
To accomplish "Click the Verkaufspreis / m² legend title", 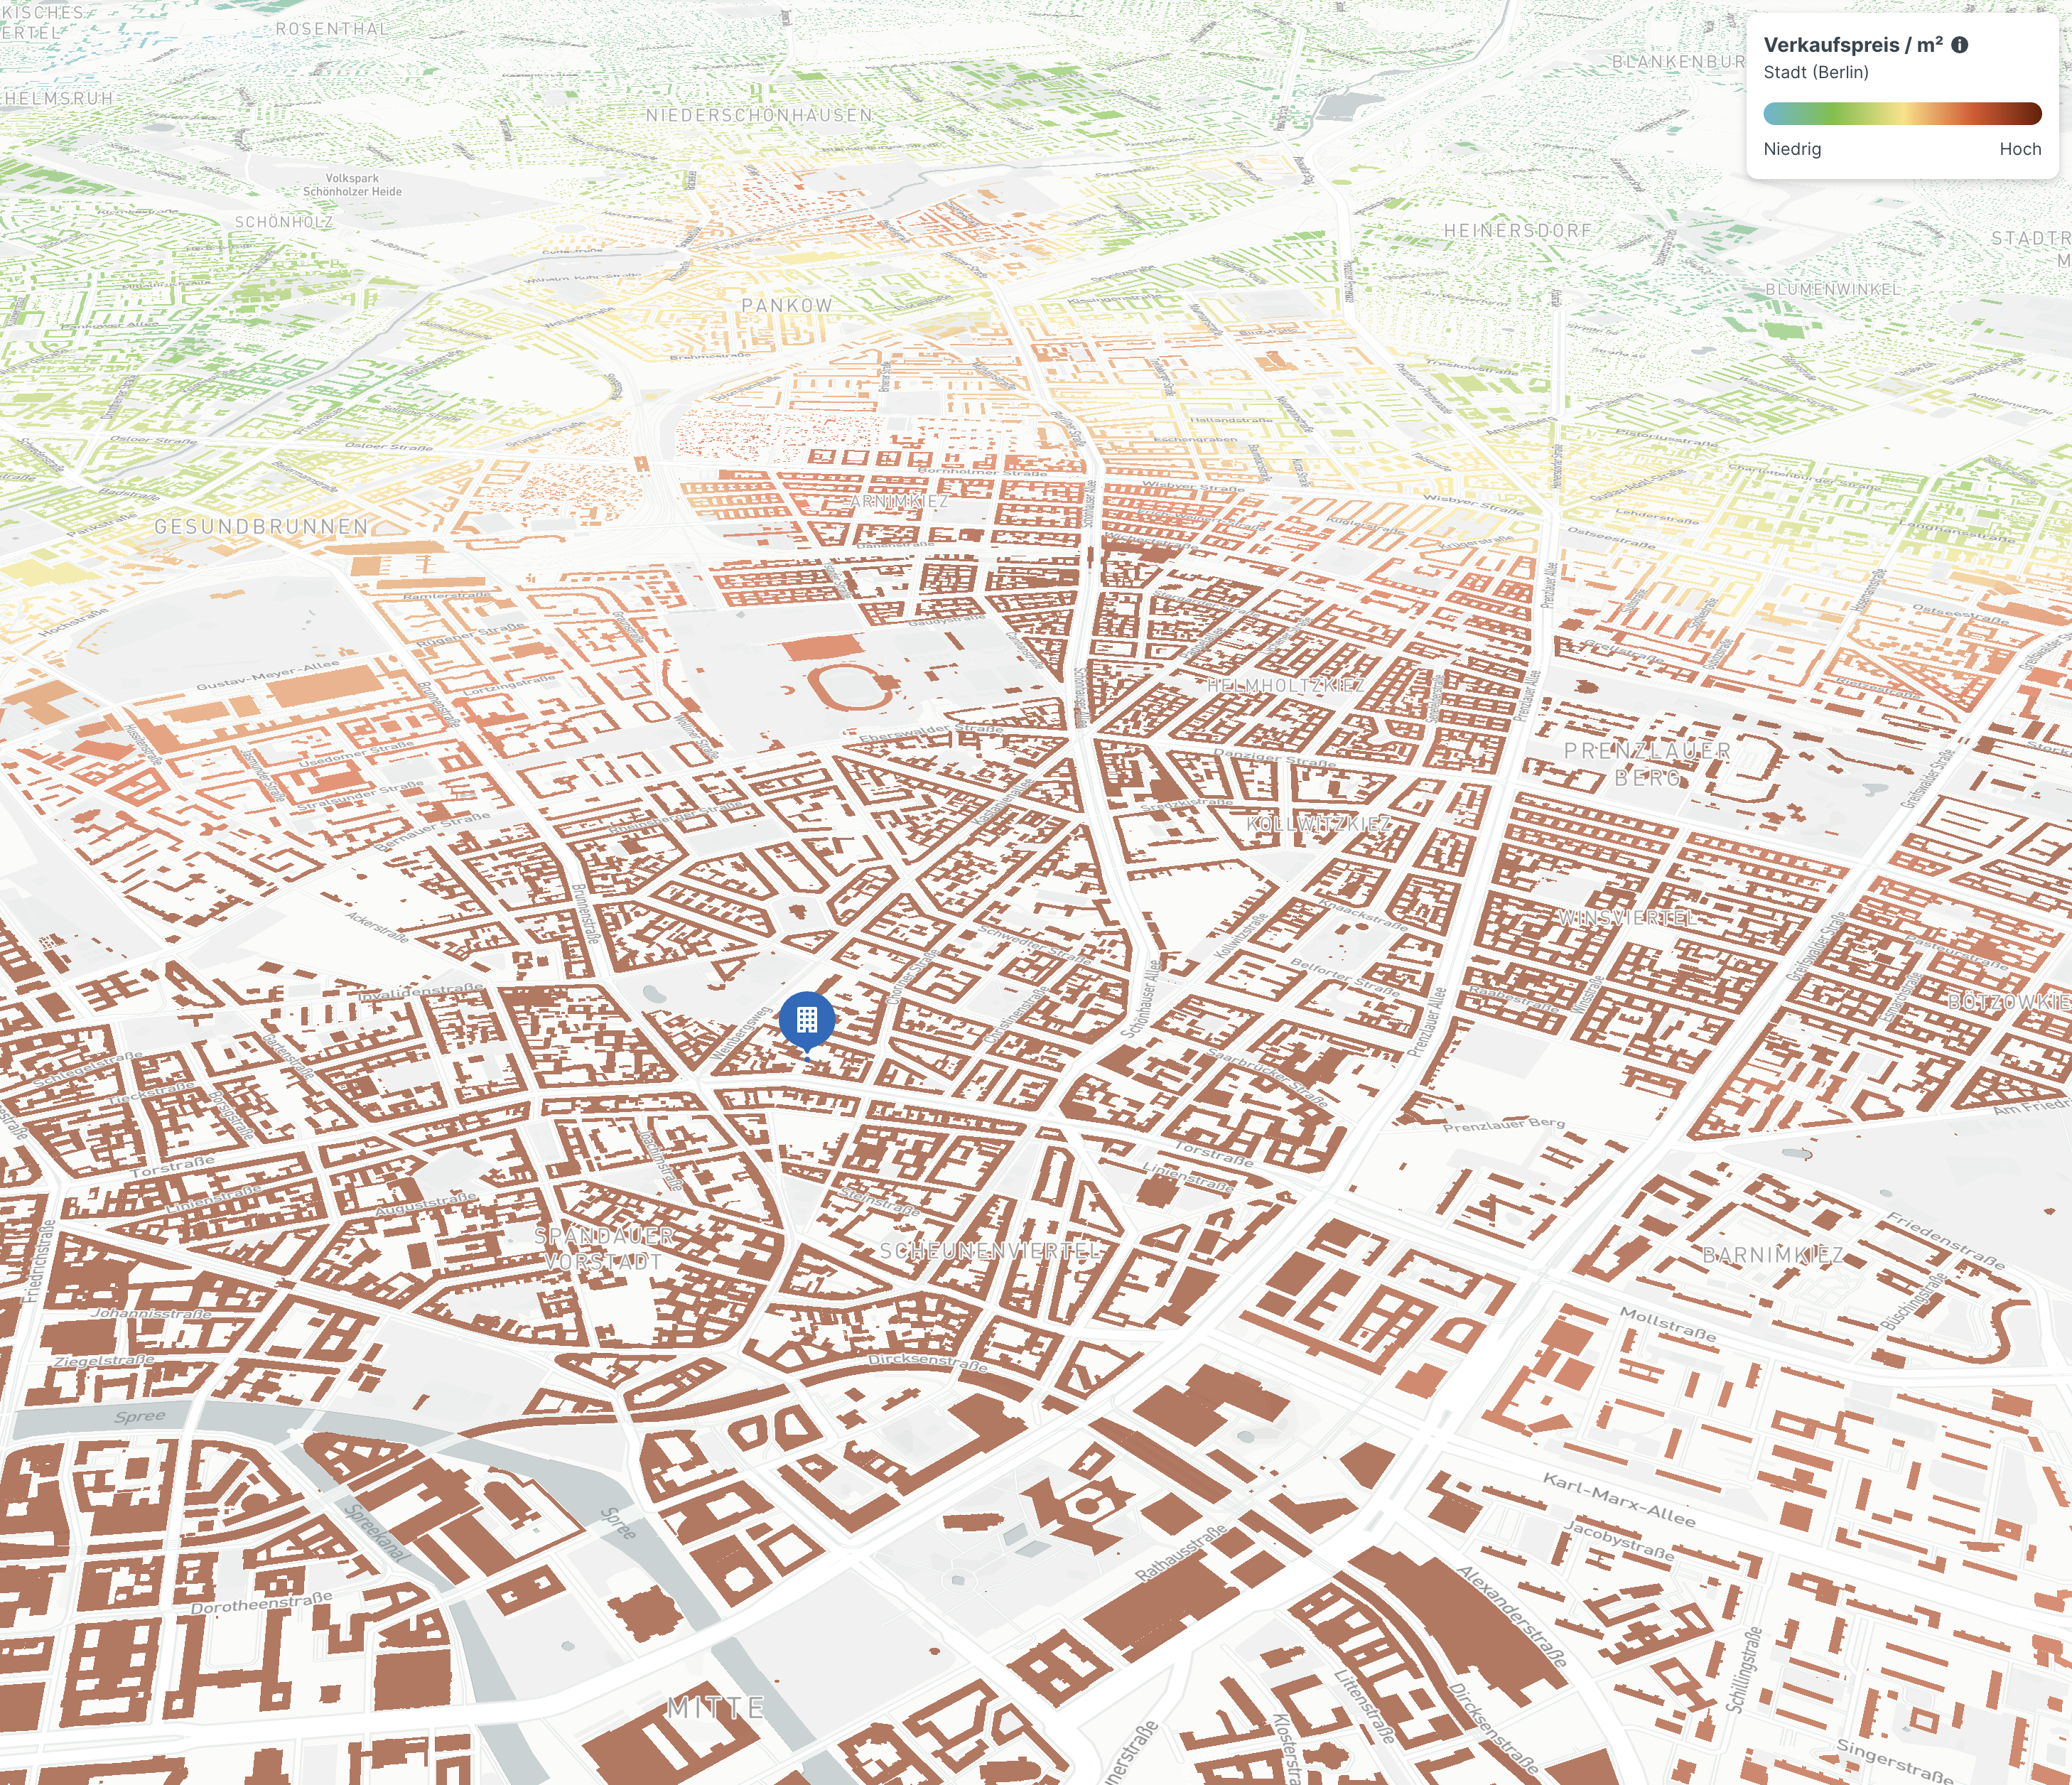I will click(x=1852, y=45).
